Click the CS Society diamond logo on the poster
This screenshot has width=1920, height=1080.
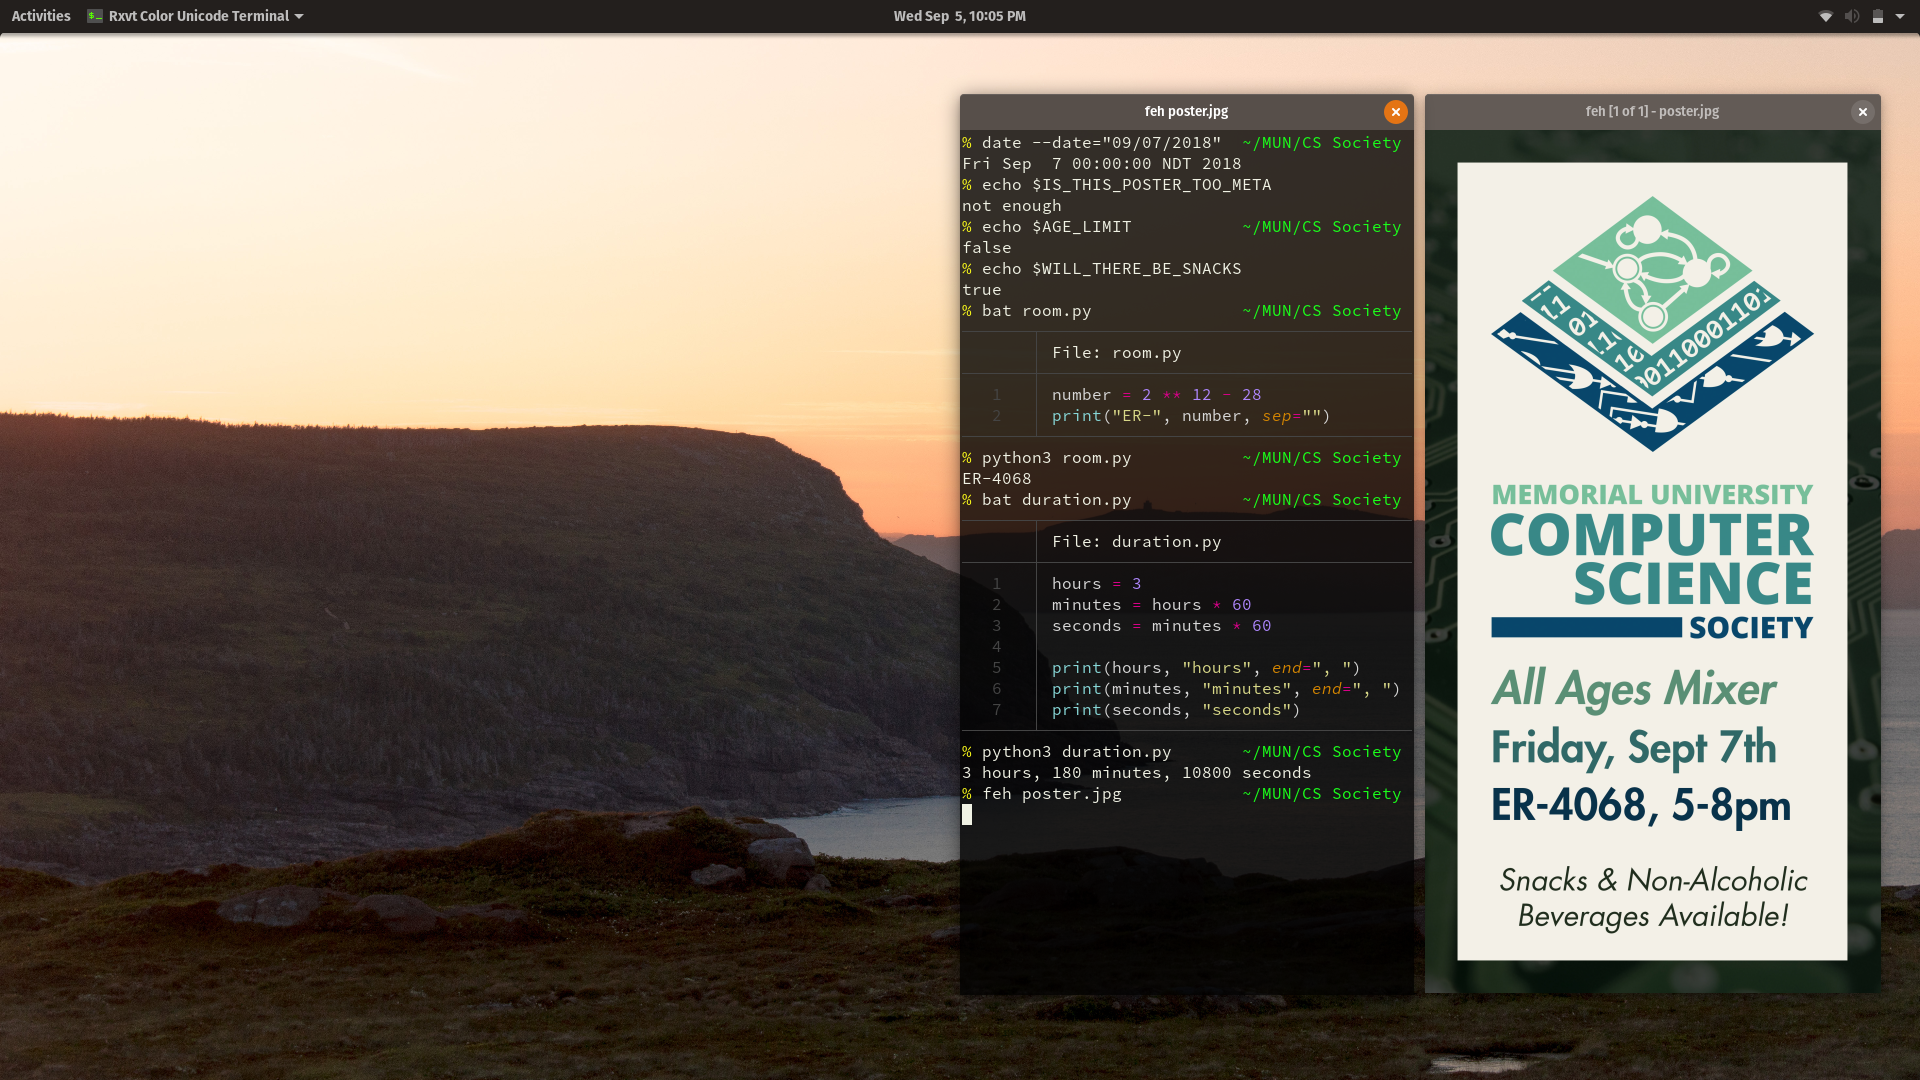pyautogui.click(x=1652, y=323)
